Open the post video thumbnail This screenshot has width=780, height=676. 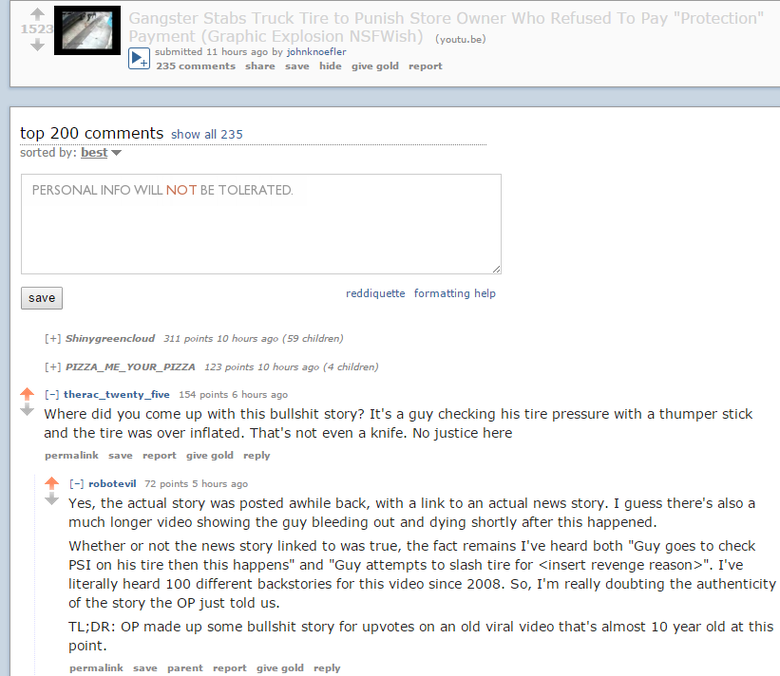tap(88, 30)
